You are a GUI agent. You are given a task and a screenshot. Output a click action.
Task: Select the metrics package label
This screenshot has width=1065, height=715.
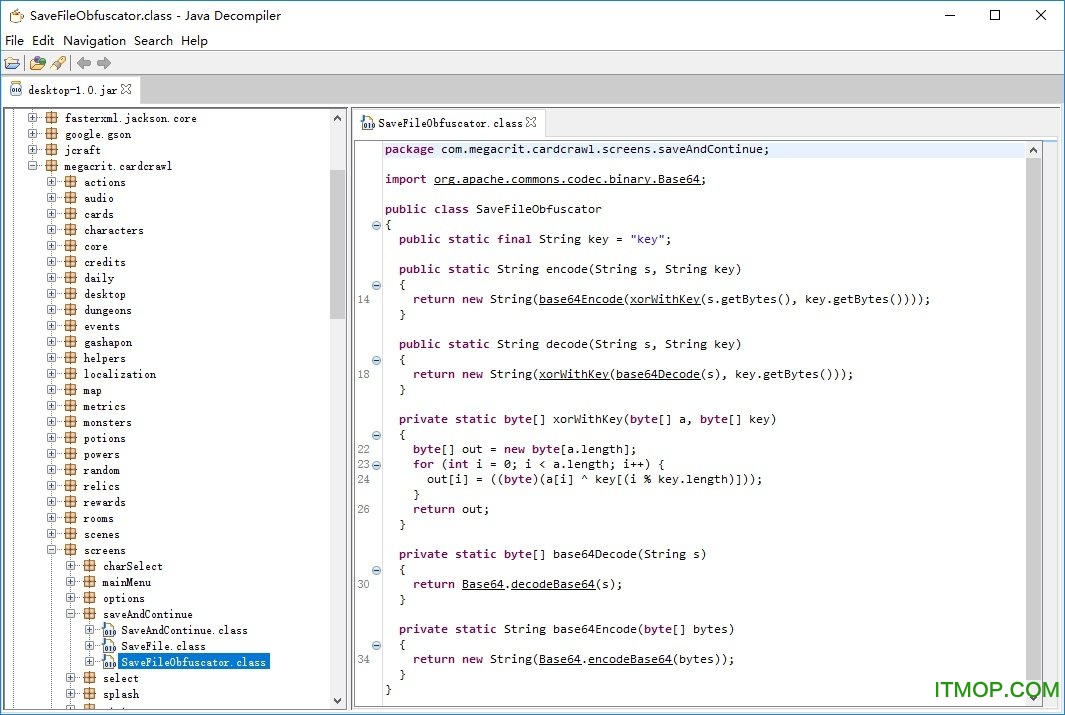click(104, 406)
